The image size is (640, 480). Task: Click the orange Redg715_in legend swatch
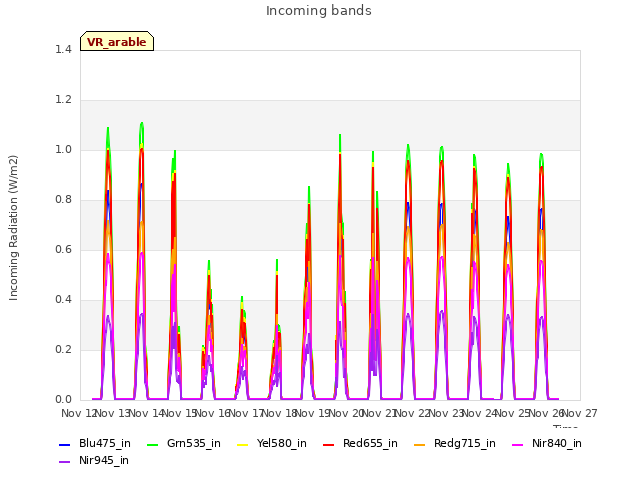click(x=420, y=444)
